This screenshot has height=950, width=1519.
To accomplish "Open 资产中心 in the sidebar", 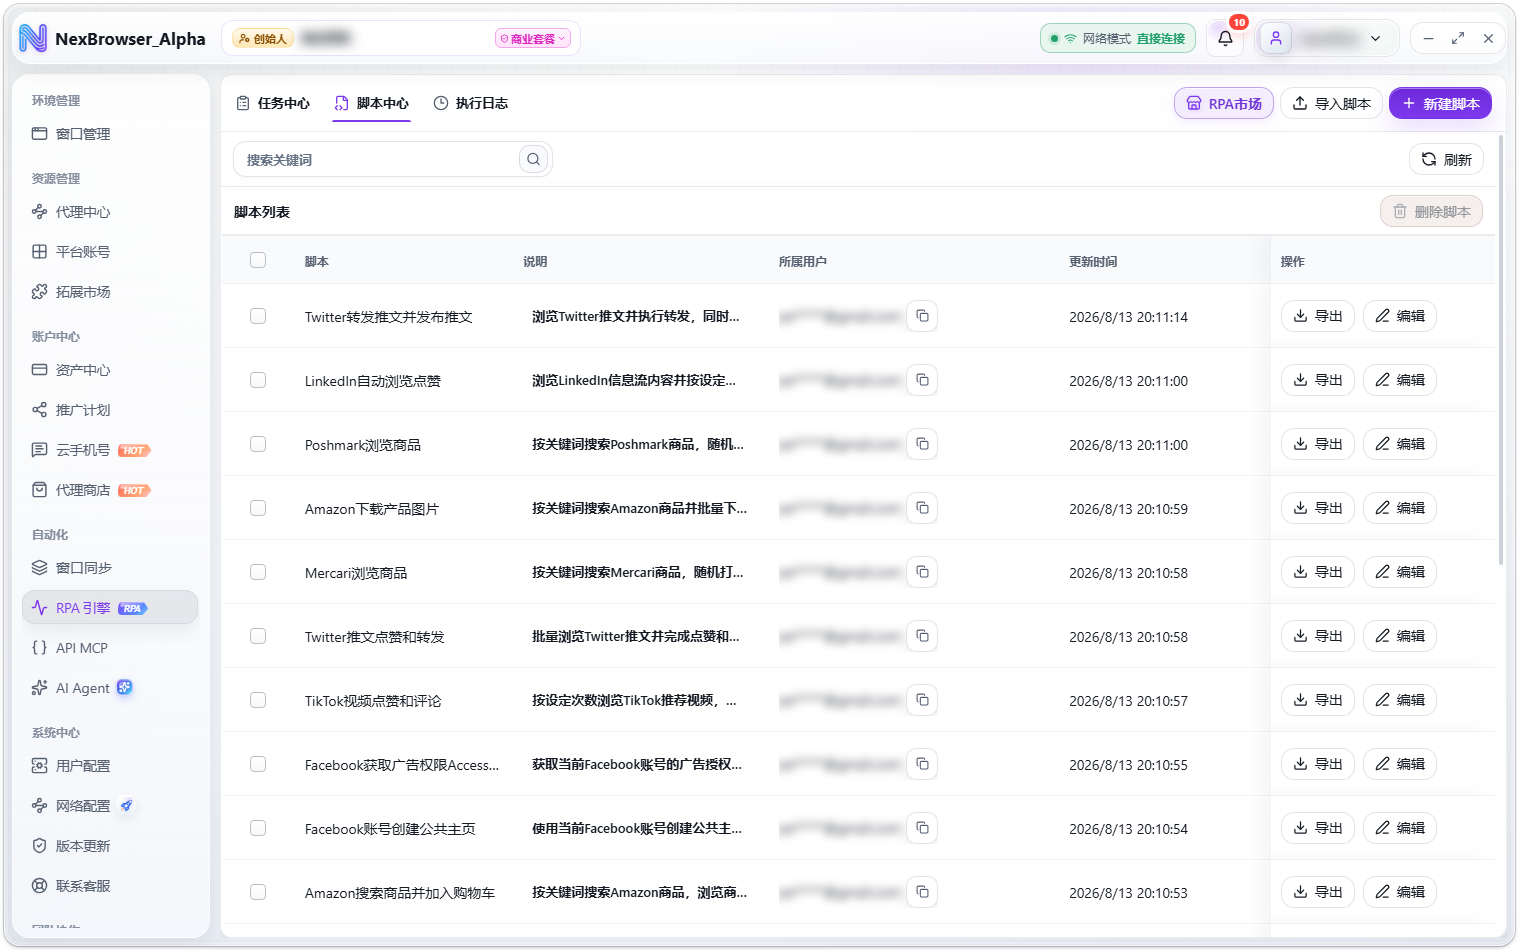I will coord(110,370).
